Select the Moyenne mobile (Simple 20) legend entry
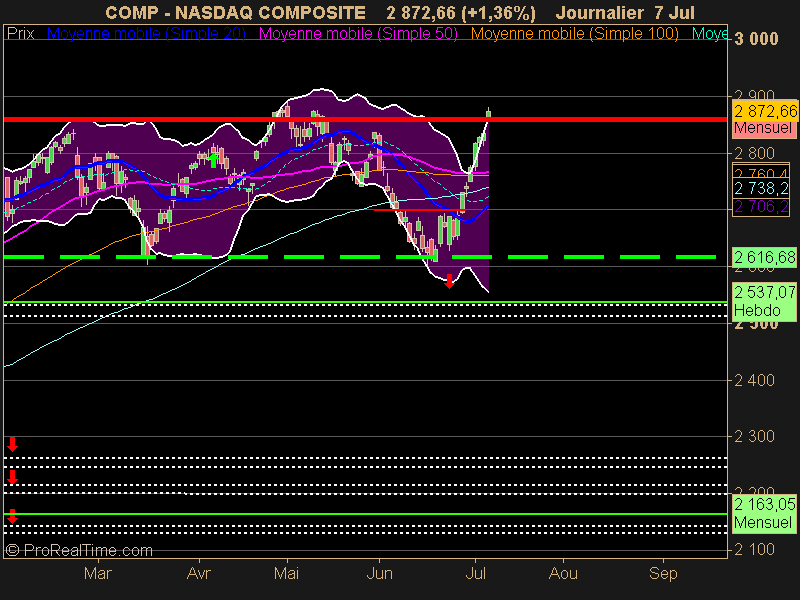Image resolution: width=800 pixels, height=600 pixels. coord(146,34)
